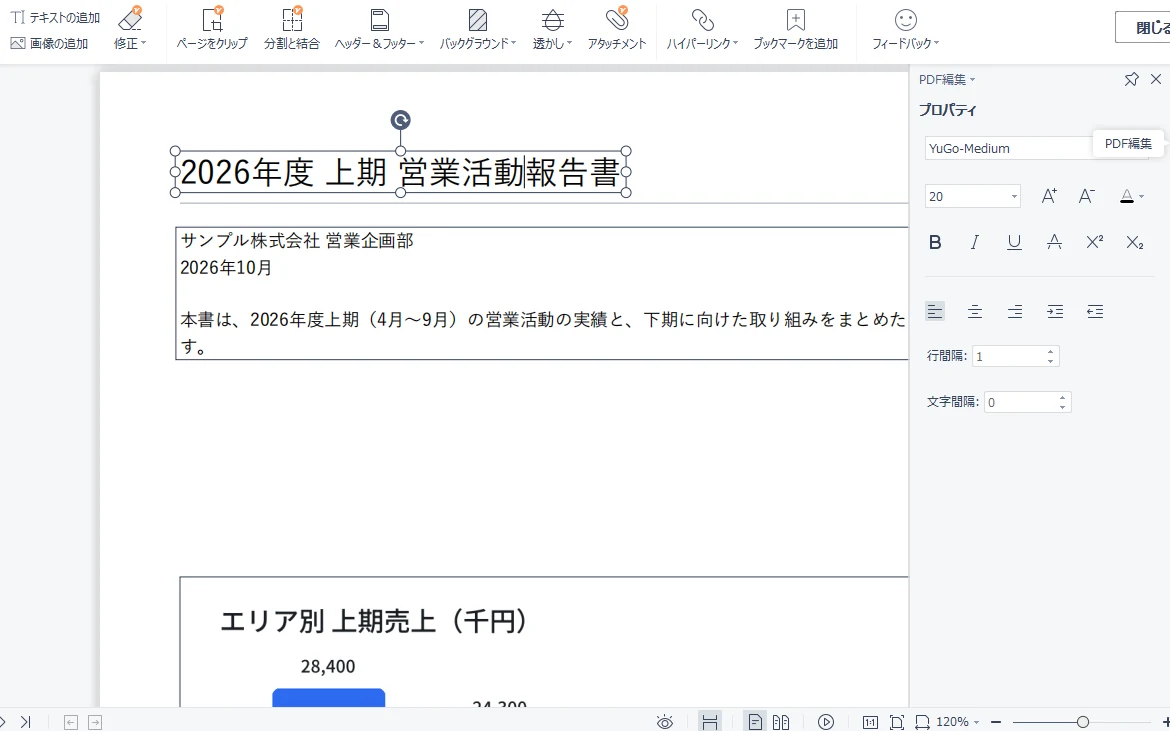Click the rotate handle above the title
The height and width of the screenshot is (731, 1170).
point(401,120)
